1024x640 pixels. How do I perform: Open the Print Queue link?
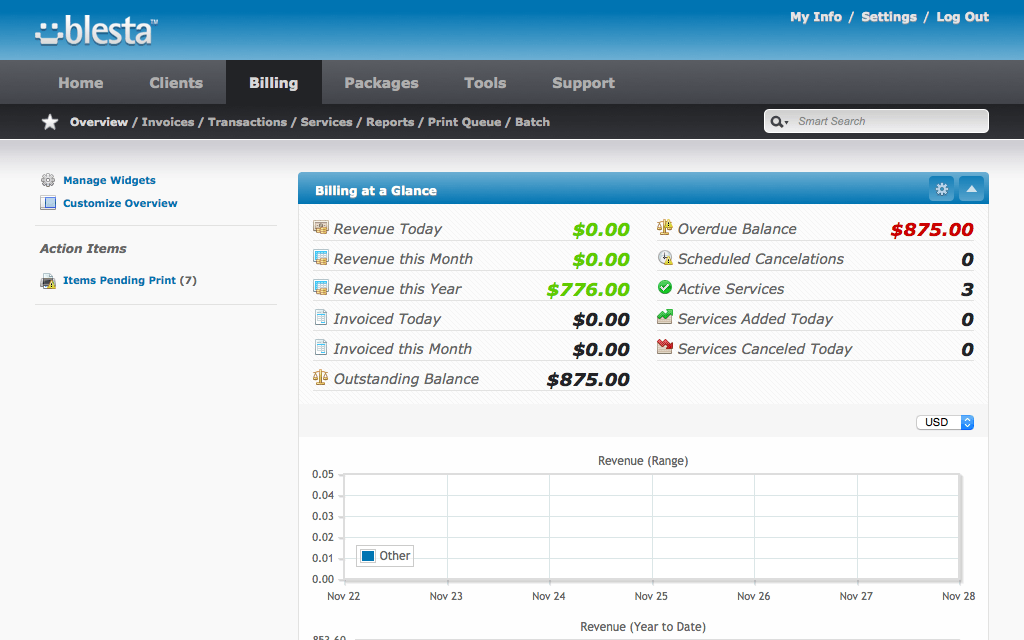click(464, 122)
